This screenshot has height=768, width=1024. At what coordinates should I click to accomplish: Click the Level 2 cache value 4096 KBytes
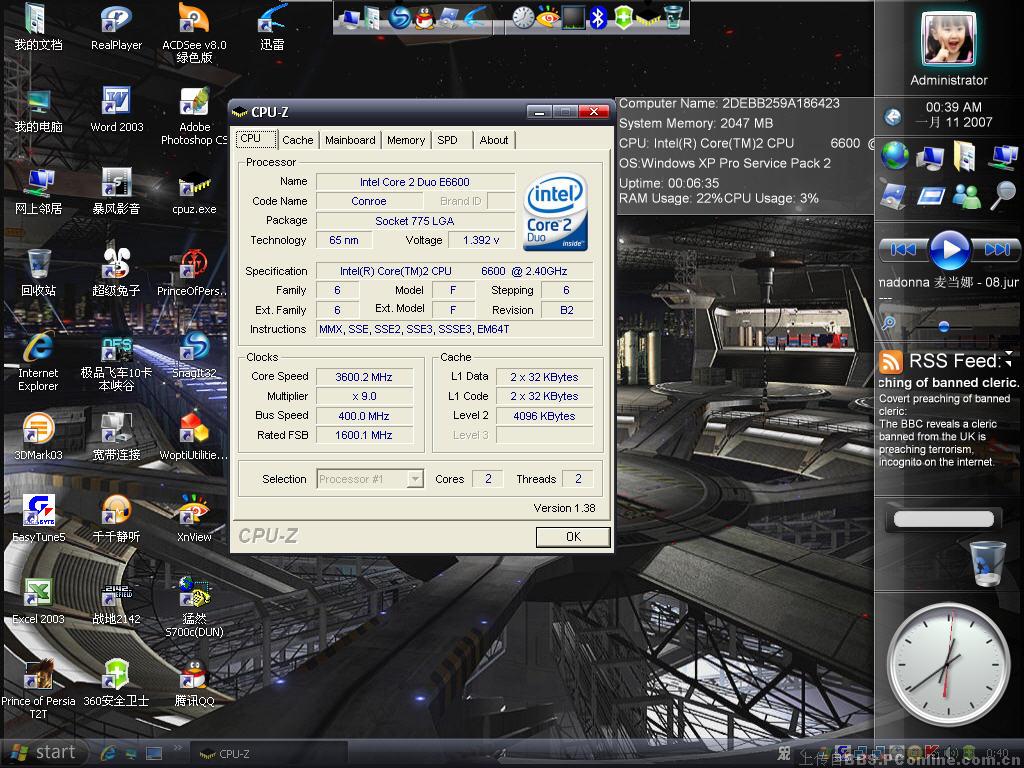coord(544,416)
